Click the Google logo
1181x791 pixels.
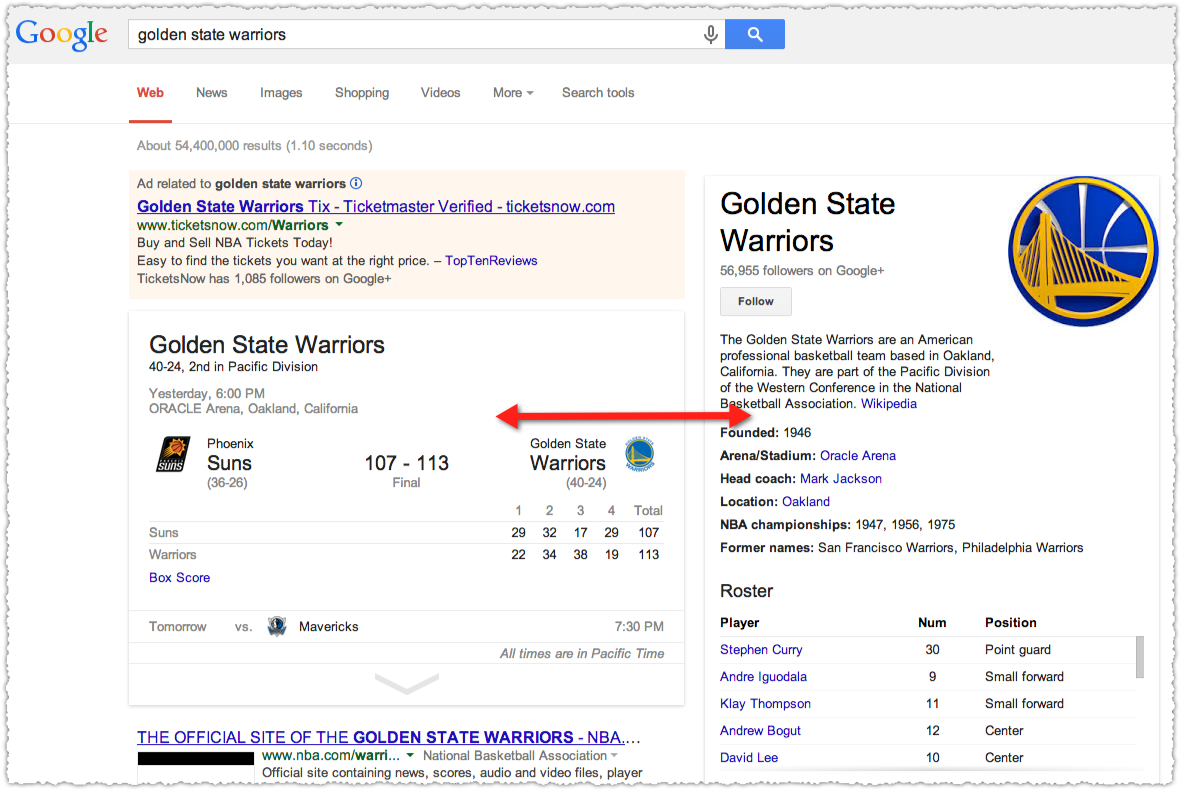coord(62,34)
